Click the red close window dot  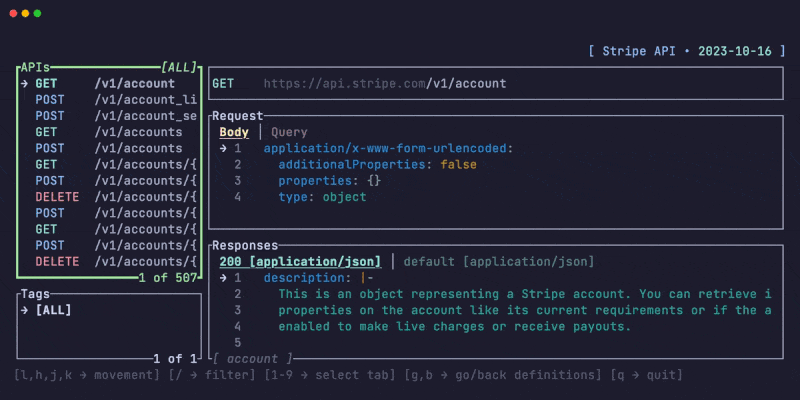[13, 14]
